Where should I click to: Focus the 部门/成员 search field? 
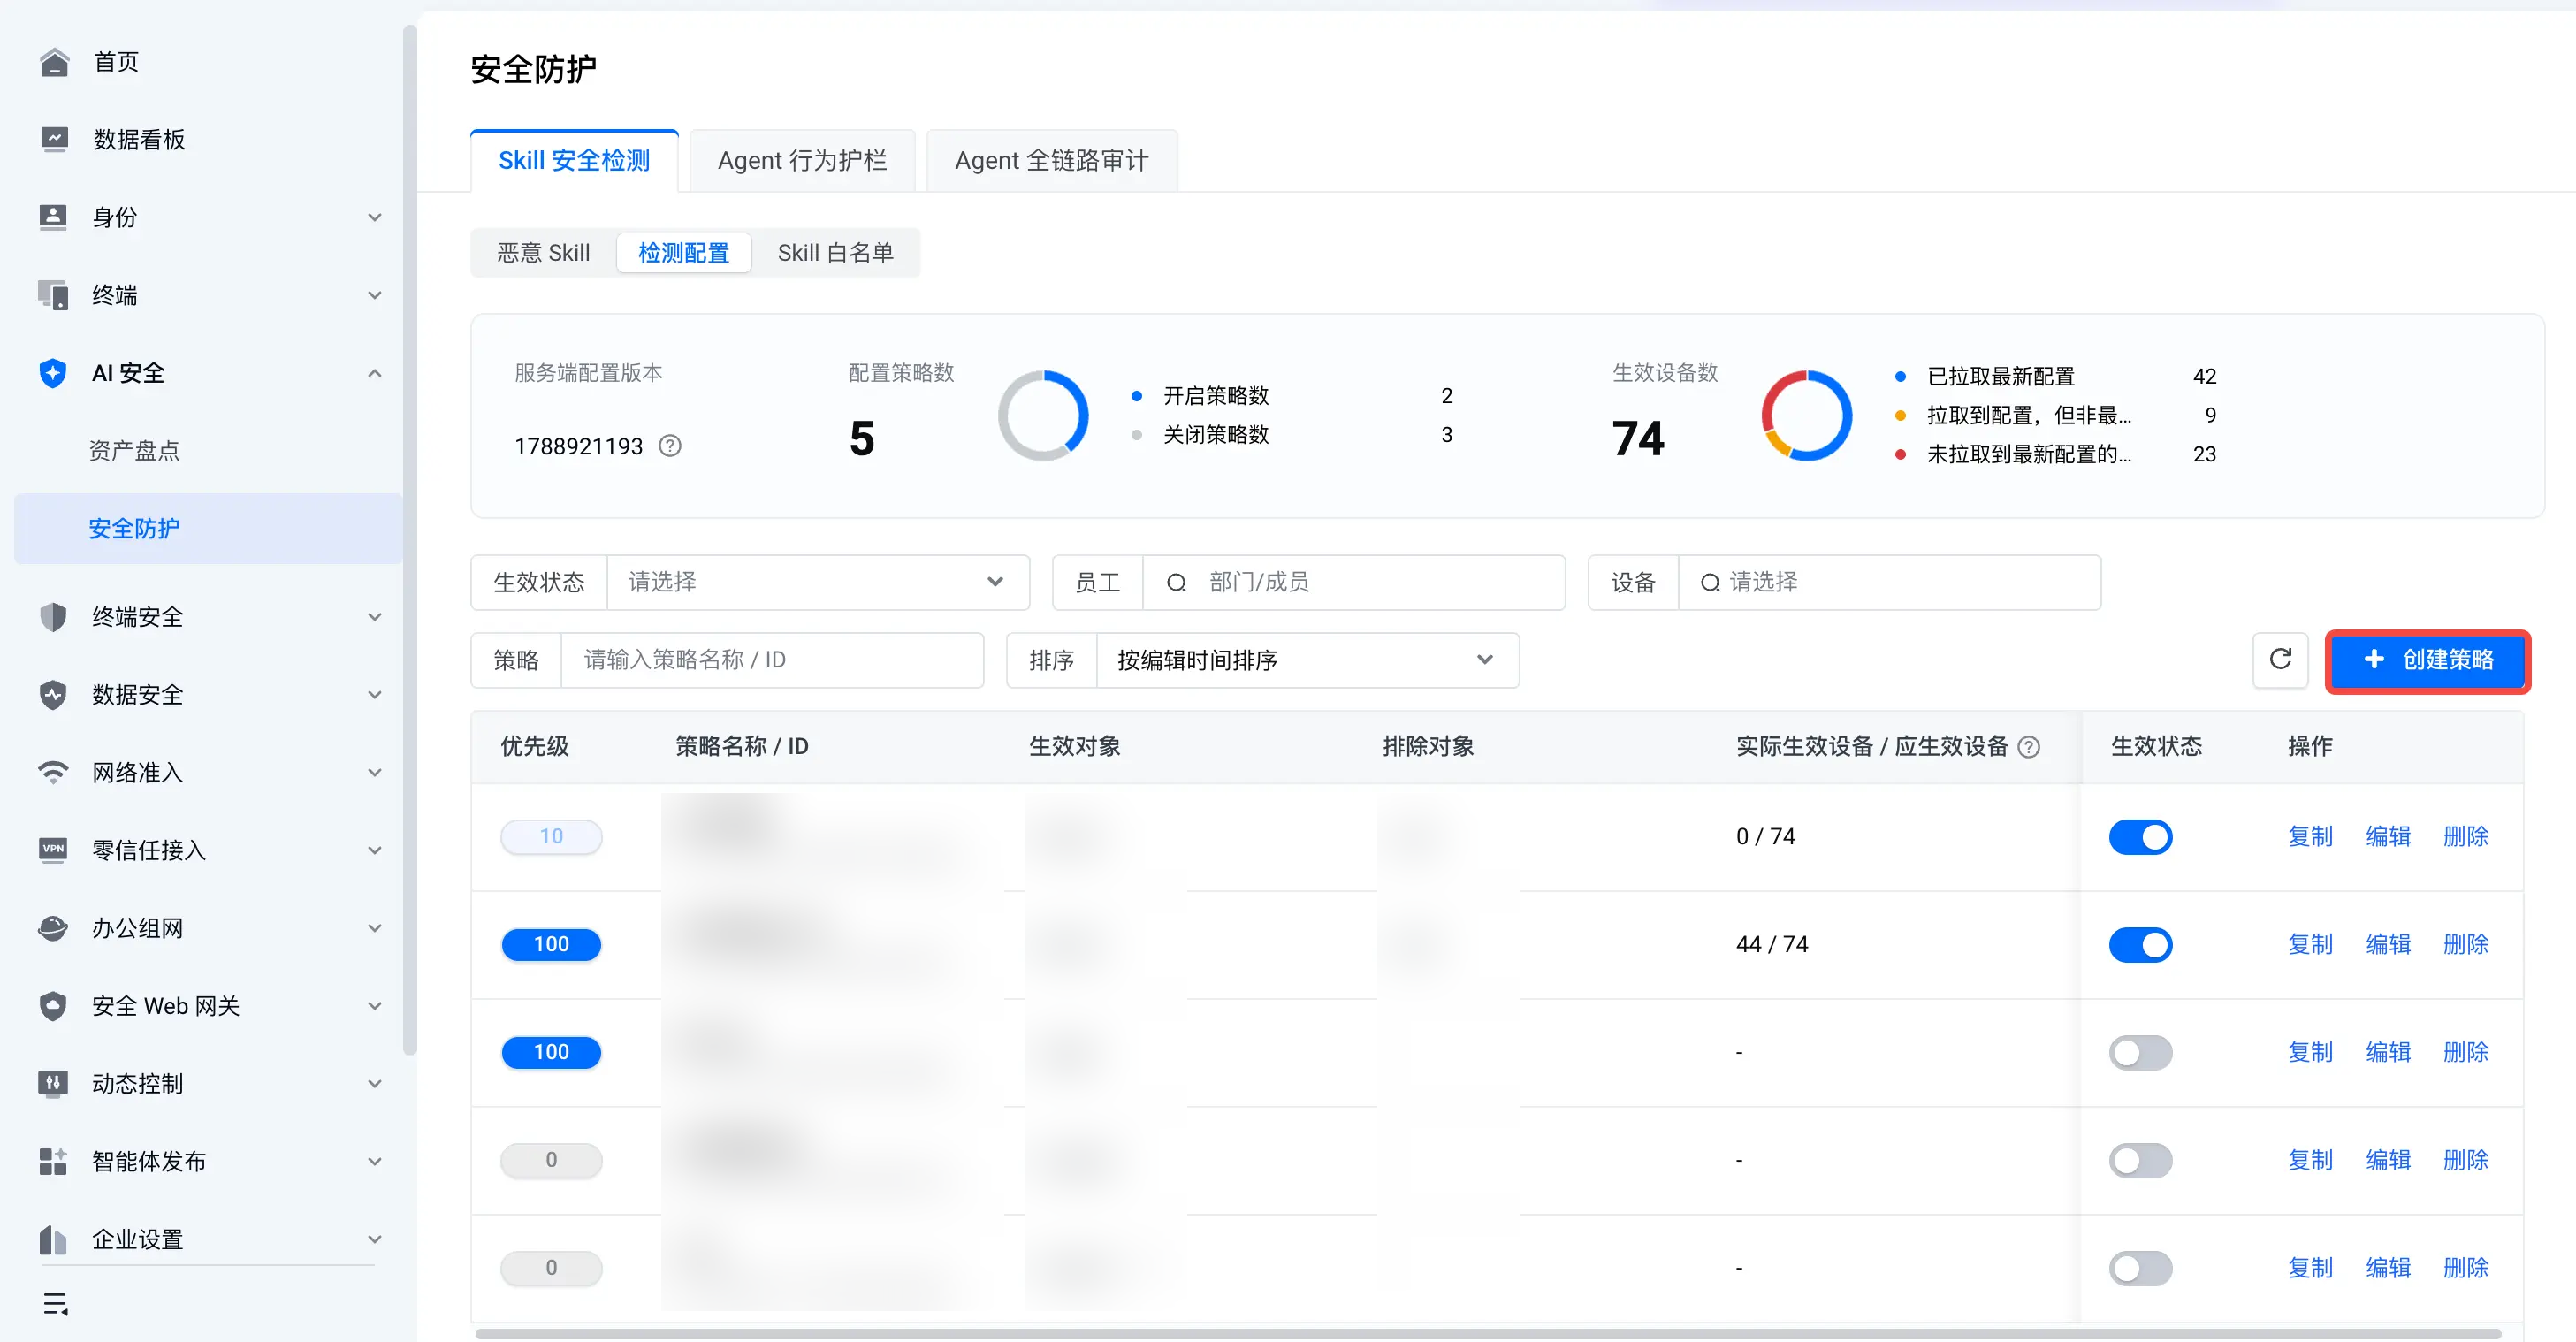pos(1353,582)
